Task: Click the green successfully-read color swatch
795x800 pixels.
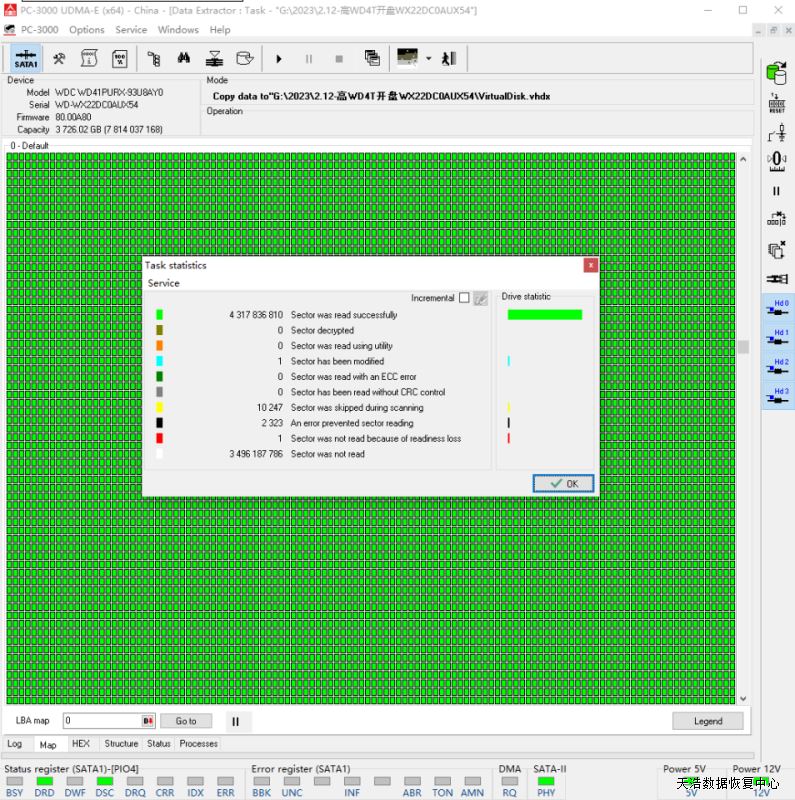Action: click(x=159, y=315)
